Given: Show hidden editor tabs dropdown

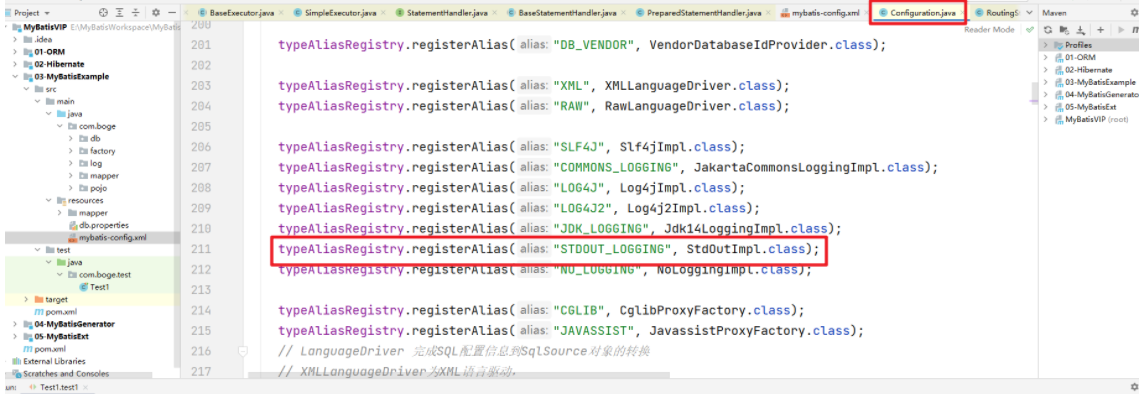Looking at the screenshot, I should (x=1029, y=13).
